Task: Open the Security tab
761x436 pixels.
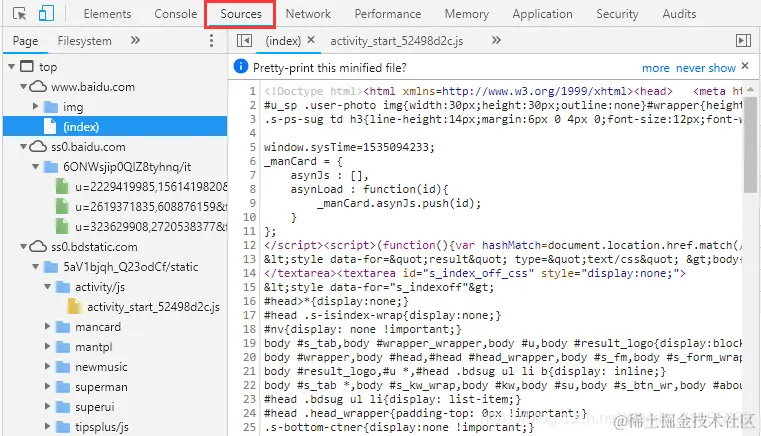Action: (617, 14)
